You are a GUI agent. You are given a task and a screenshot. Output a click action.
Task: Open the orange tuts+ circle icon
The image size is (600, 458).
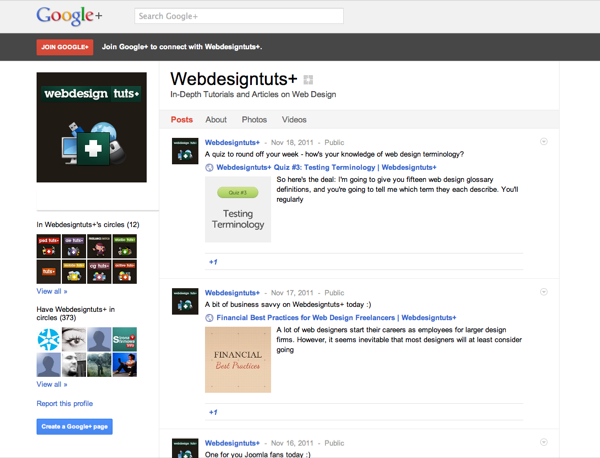tap(49, 272)
